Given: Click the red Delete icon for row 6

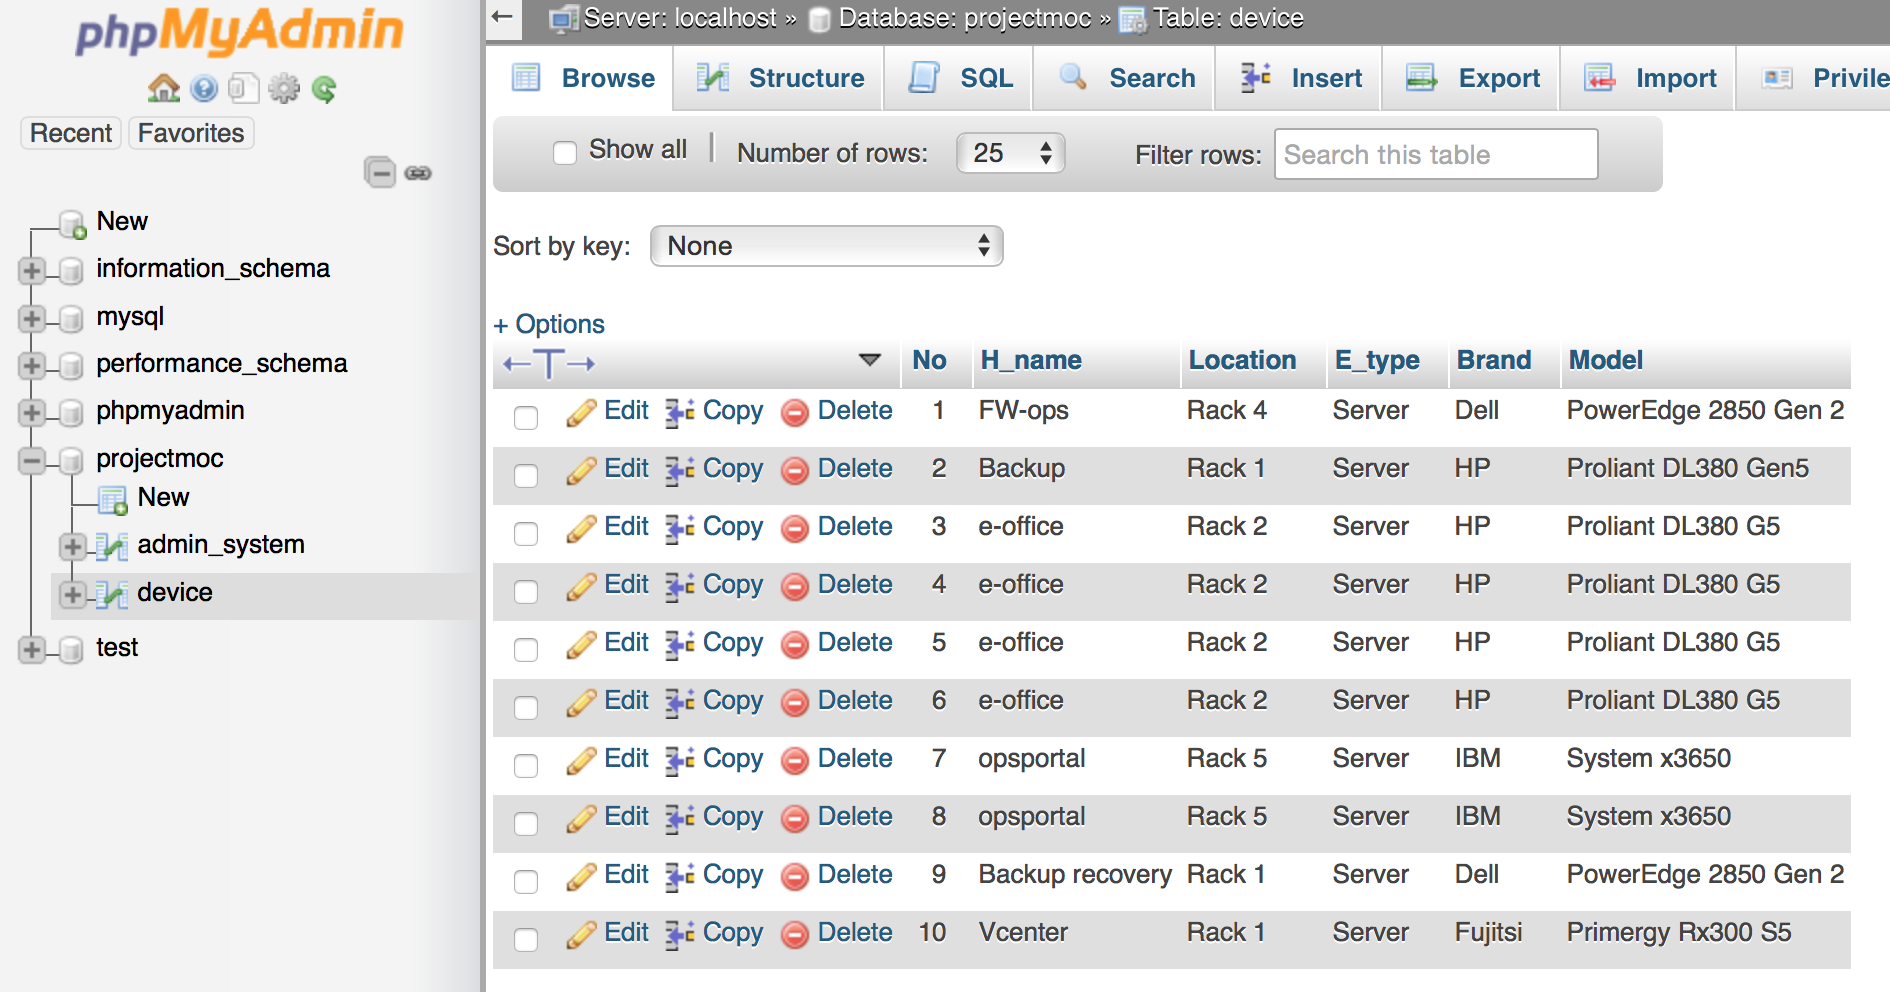Looking at the screenshot, I should [x=795, y=702].
